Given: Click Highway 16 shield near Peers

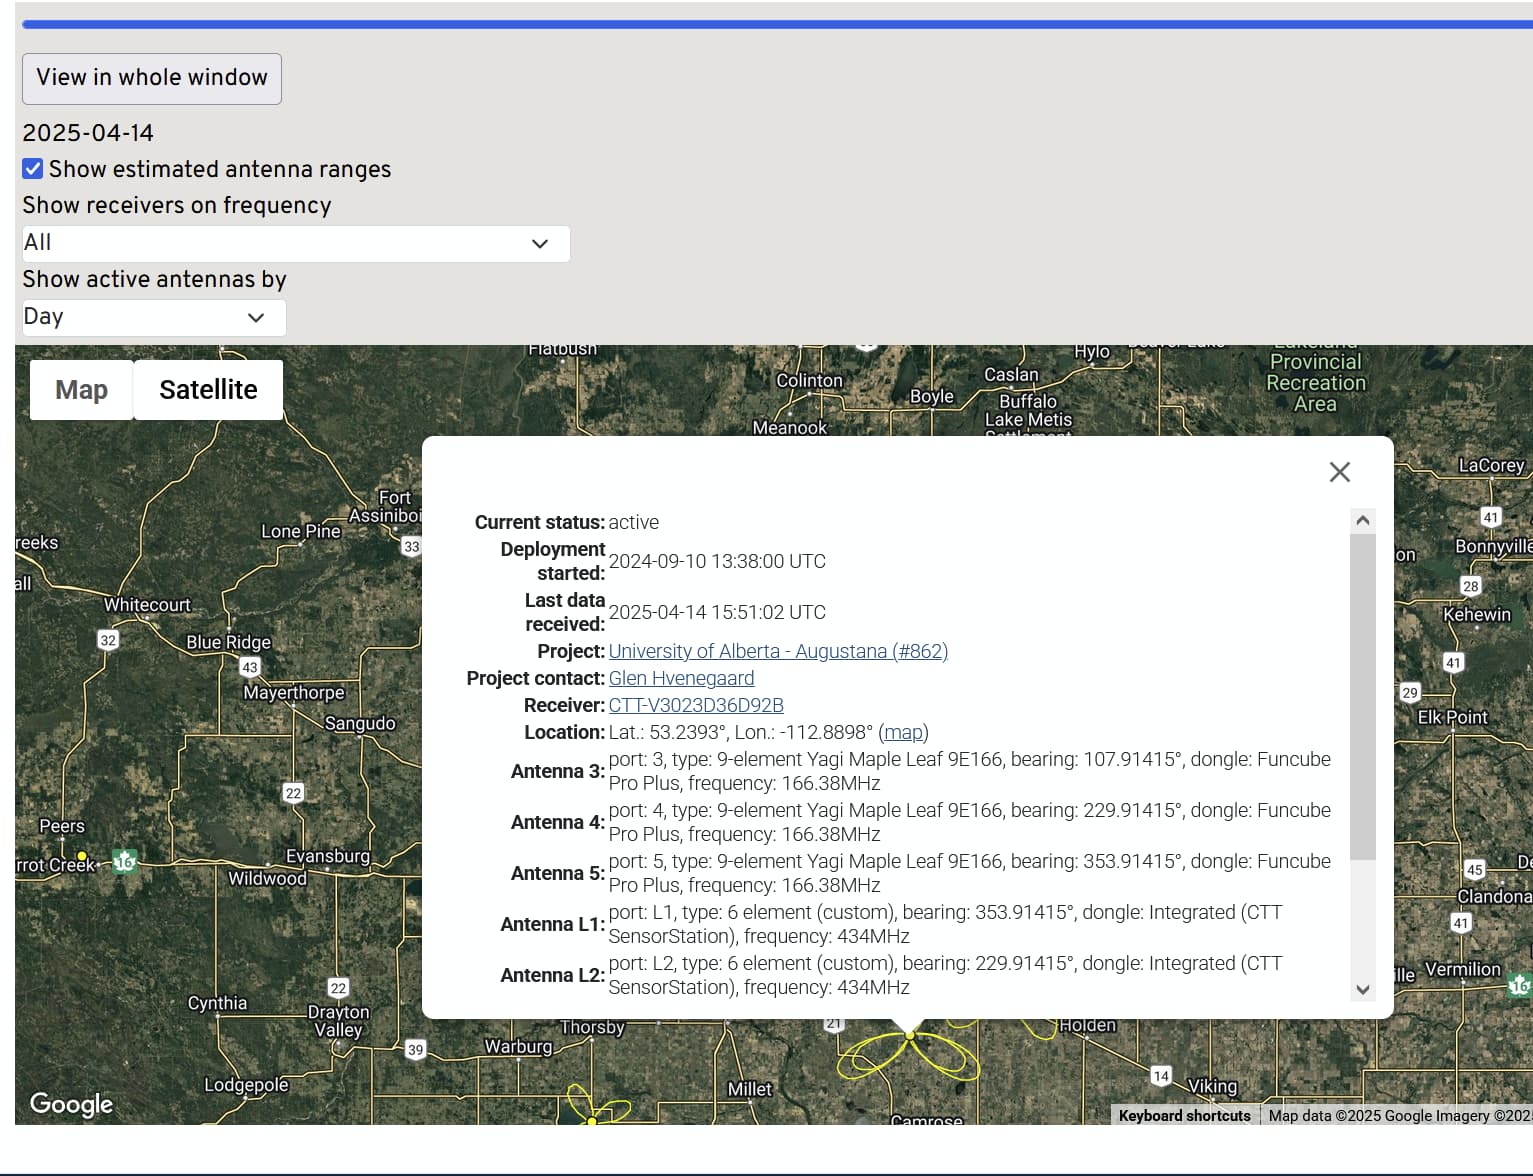Looking at the screenshot, I should coord(124,861).
